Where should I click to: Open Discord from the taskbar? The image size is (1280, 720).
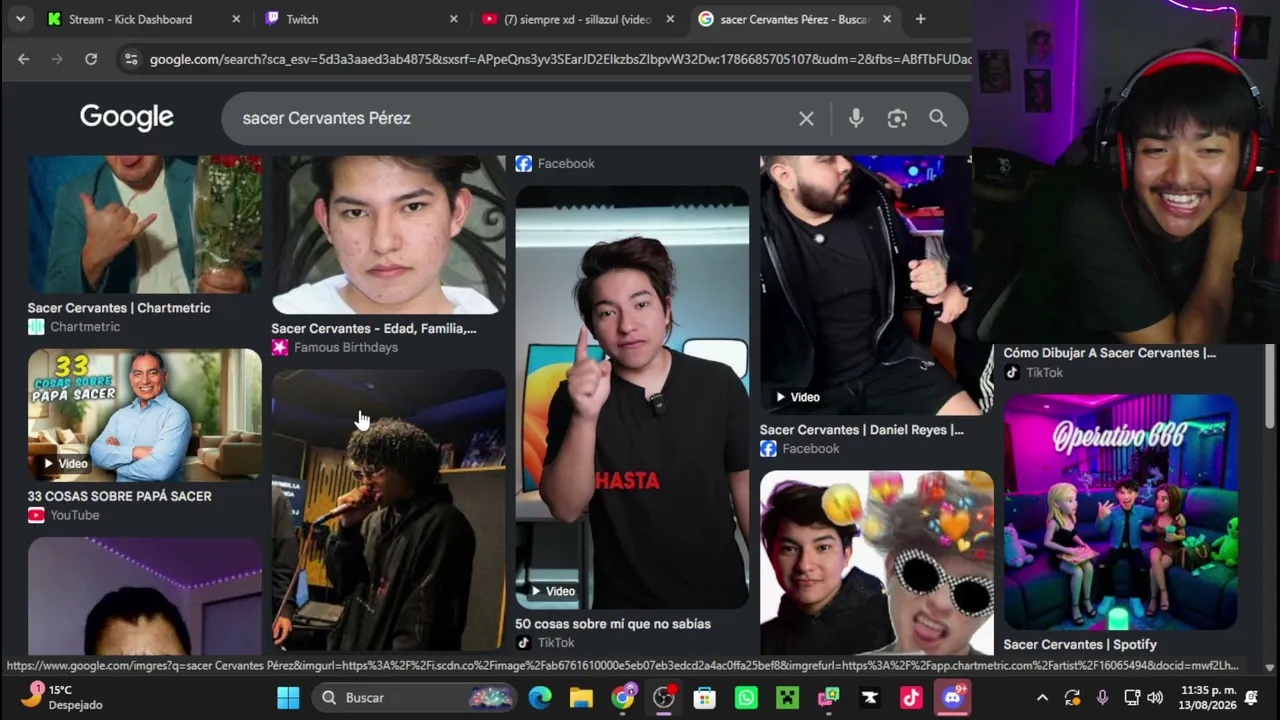(952, 697)
